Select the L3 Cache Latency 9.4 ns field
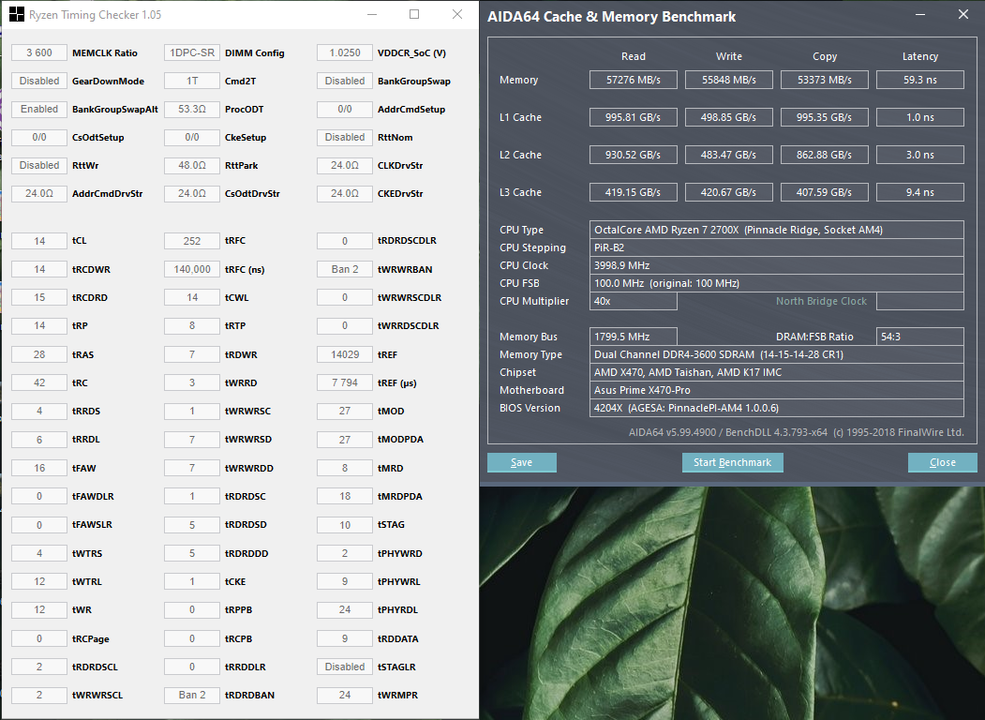Screen dimensions: 985x720 [x=920, y=192]
